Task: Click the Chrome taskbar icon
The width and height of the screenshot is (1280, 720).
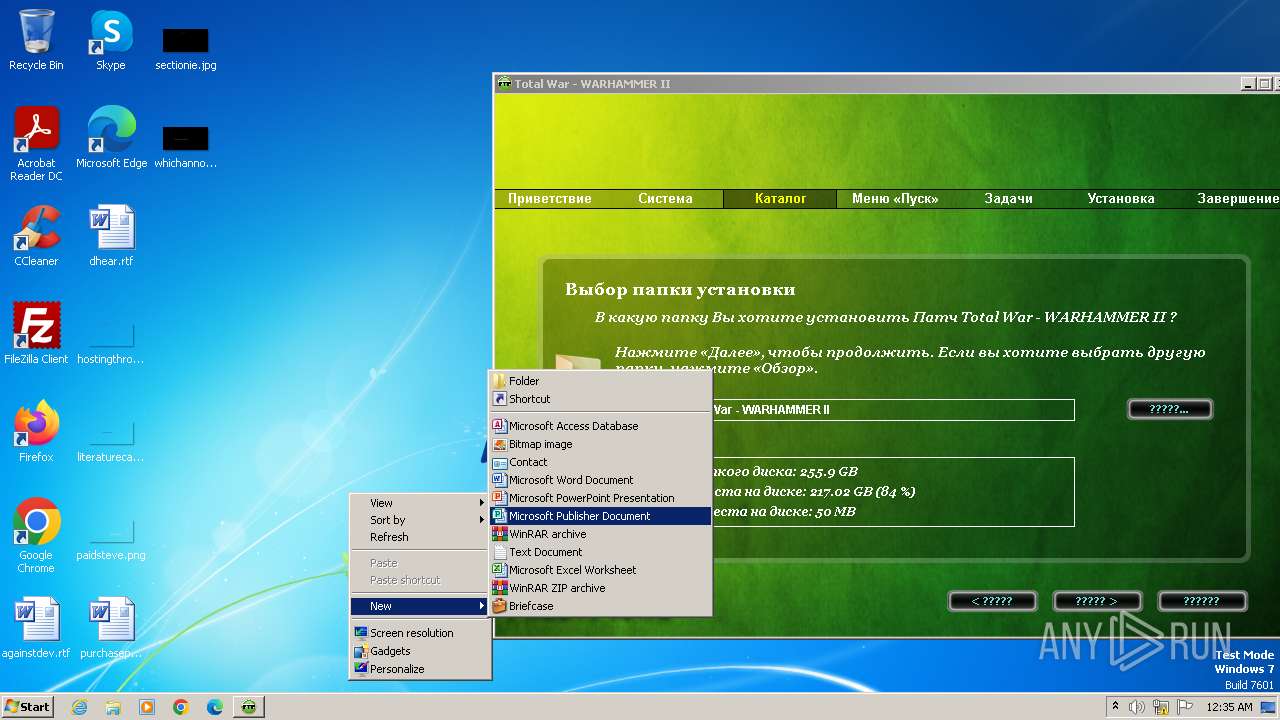Action: coord(181,707)
